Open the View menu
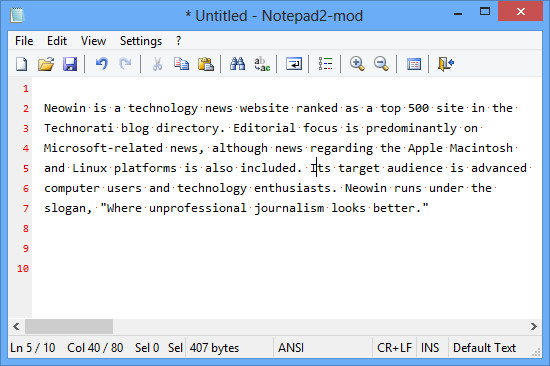 tap(93, 41)
